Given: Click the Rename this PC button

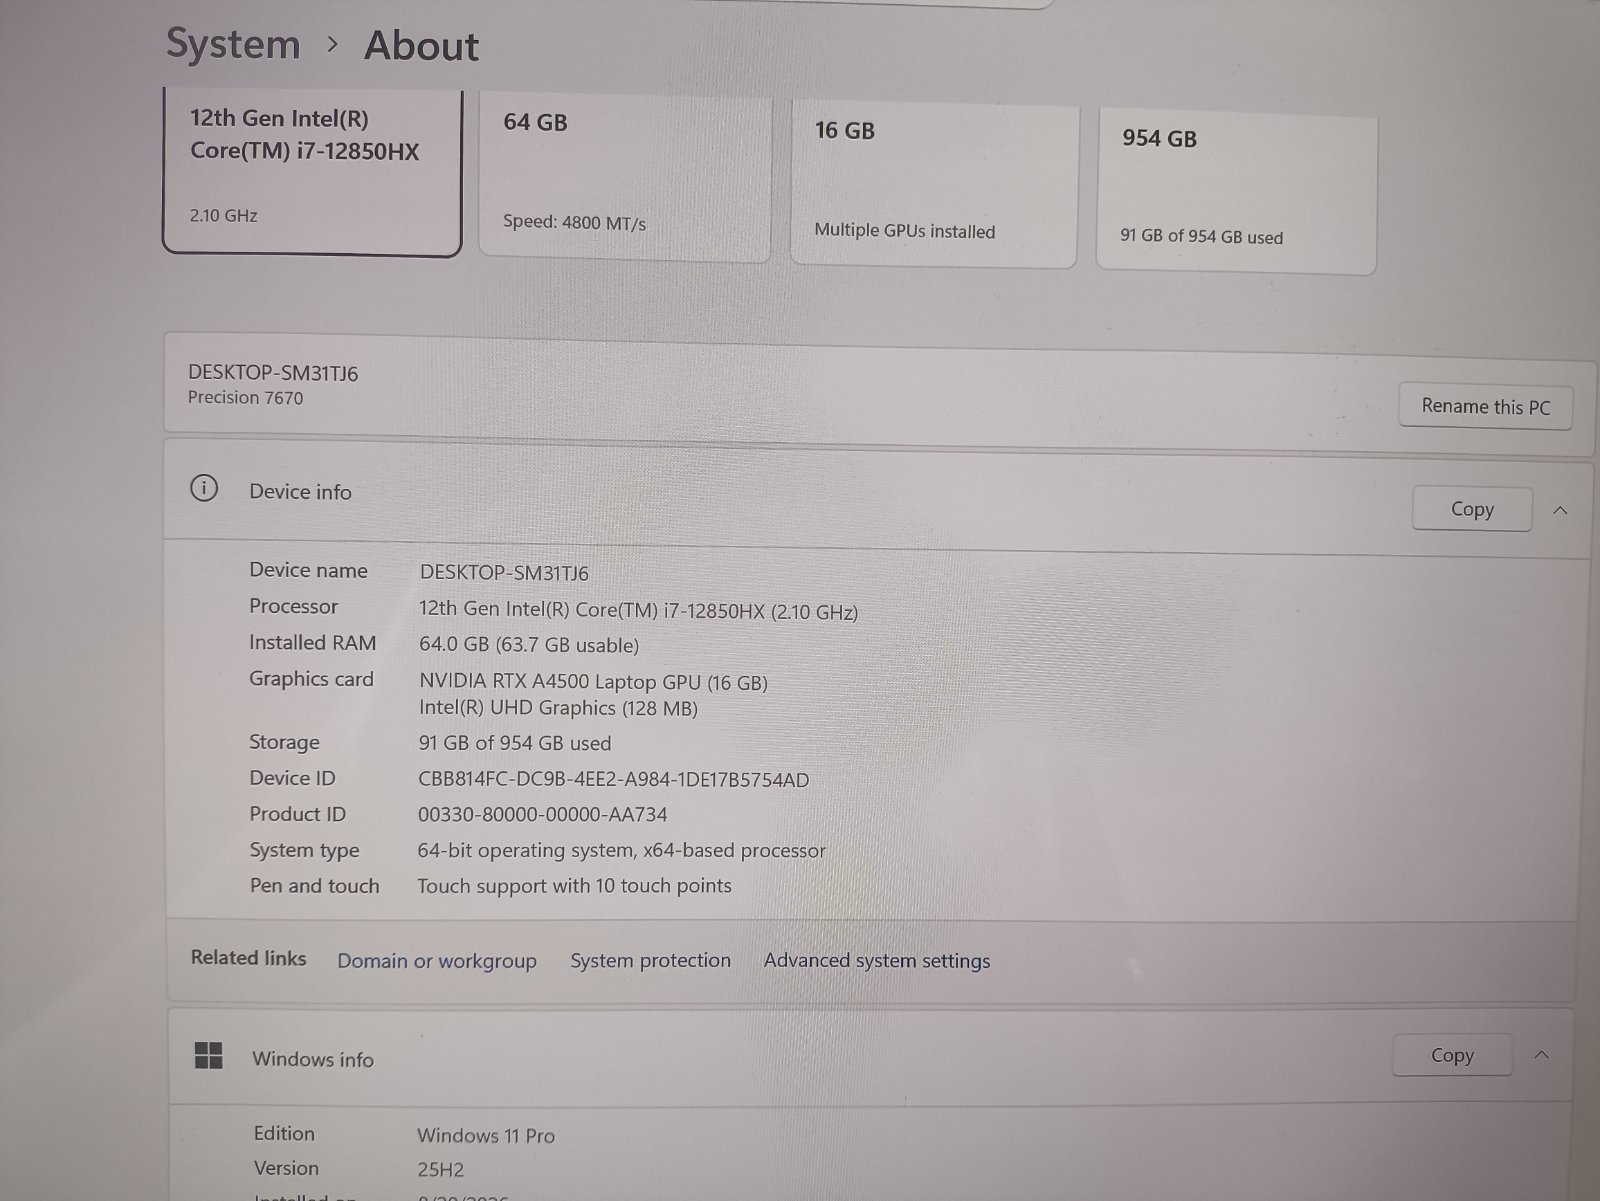Looking at the screenshot, I should coord(1485,407).
